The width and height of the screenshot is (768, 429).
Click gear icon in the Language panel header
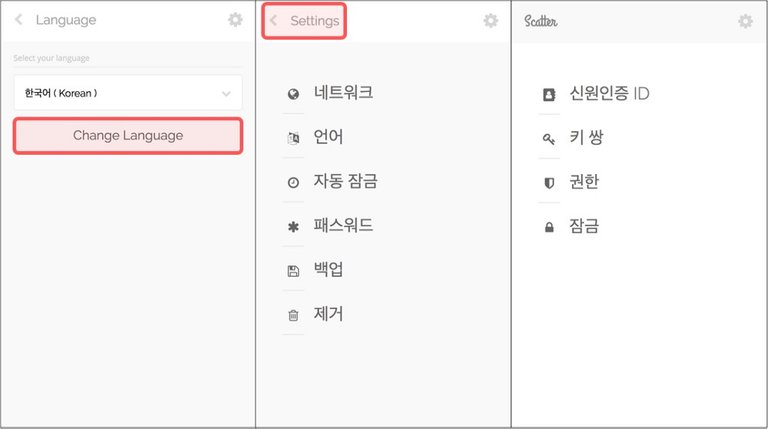[235, 20]
